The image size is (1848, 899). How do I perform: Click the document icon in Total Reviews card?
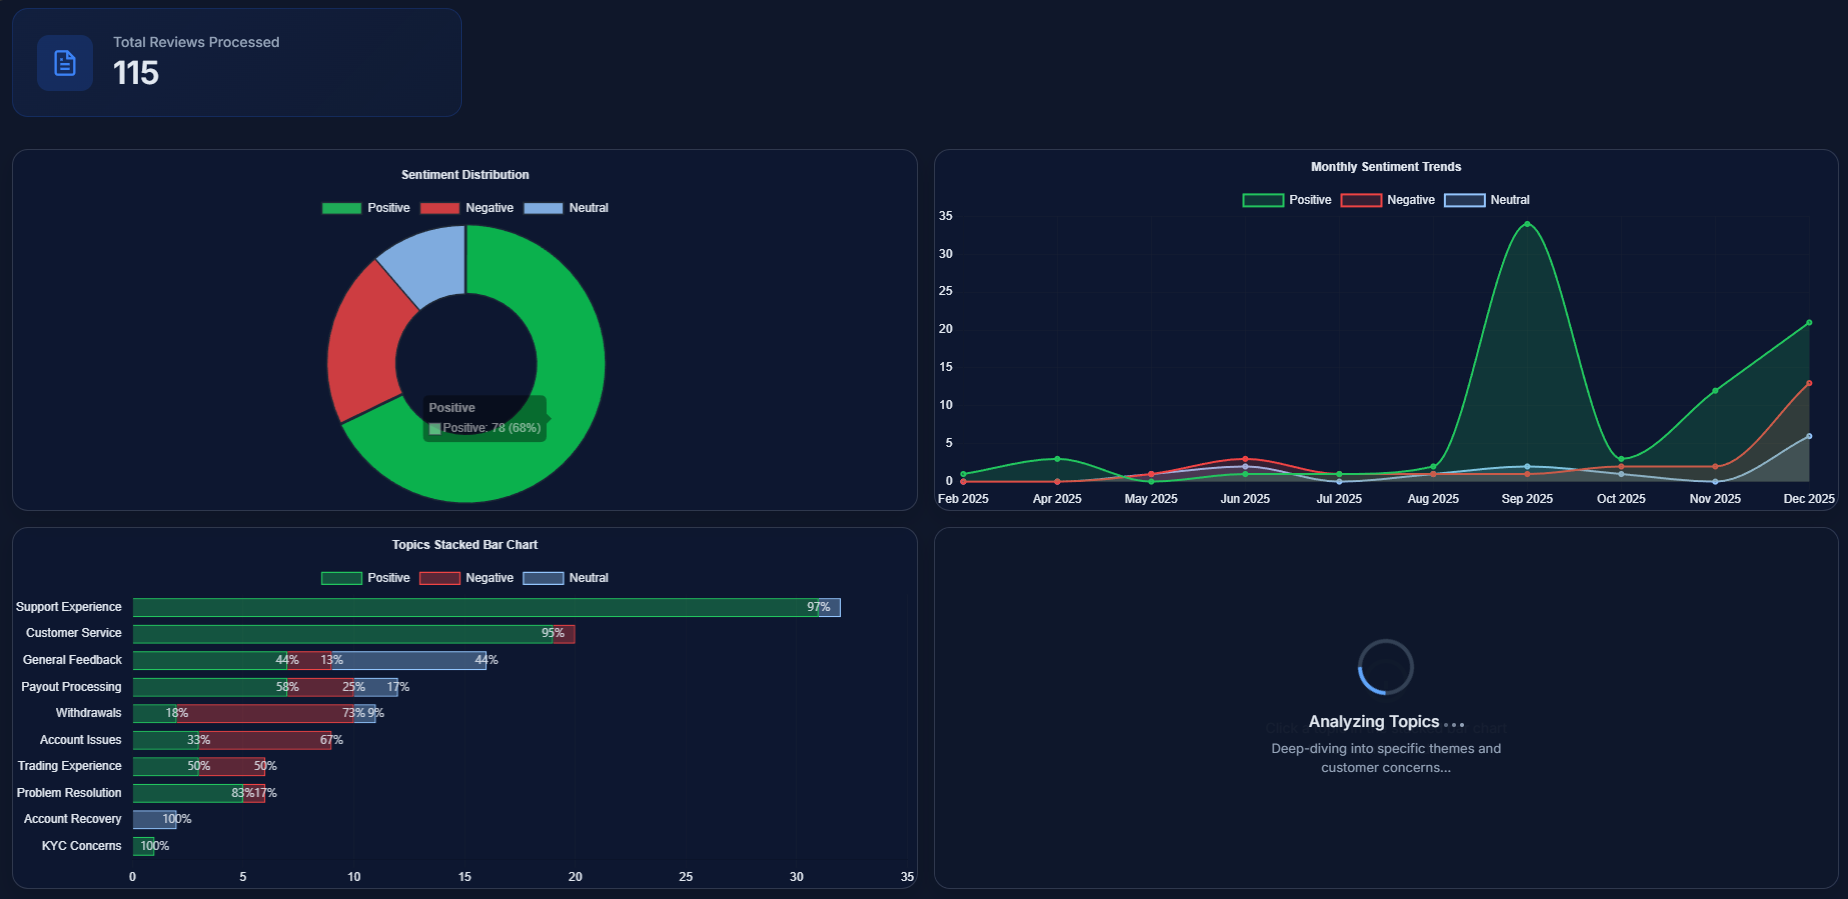point(65,63)
